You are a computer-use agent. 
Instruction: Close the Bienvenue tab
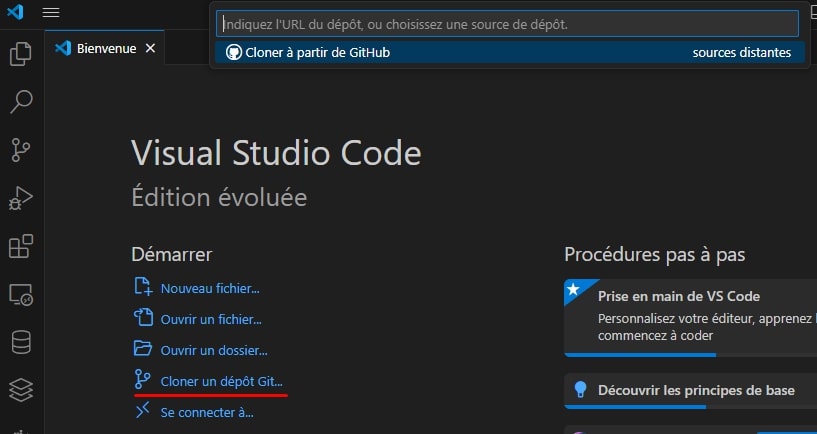pos(150,48)
